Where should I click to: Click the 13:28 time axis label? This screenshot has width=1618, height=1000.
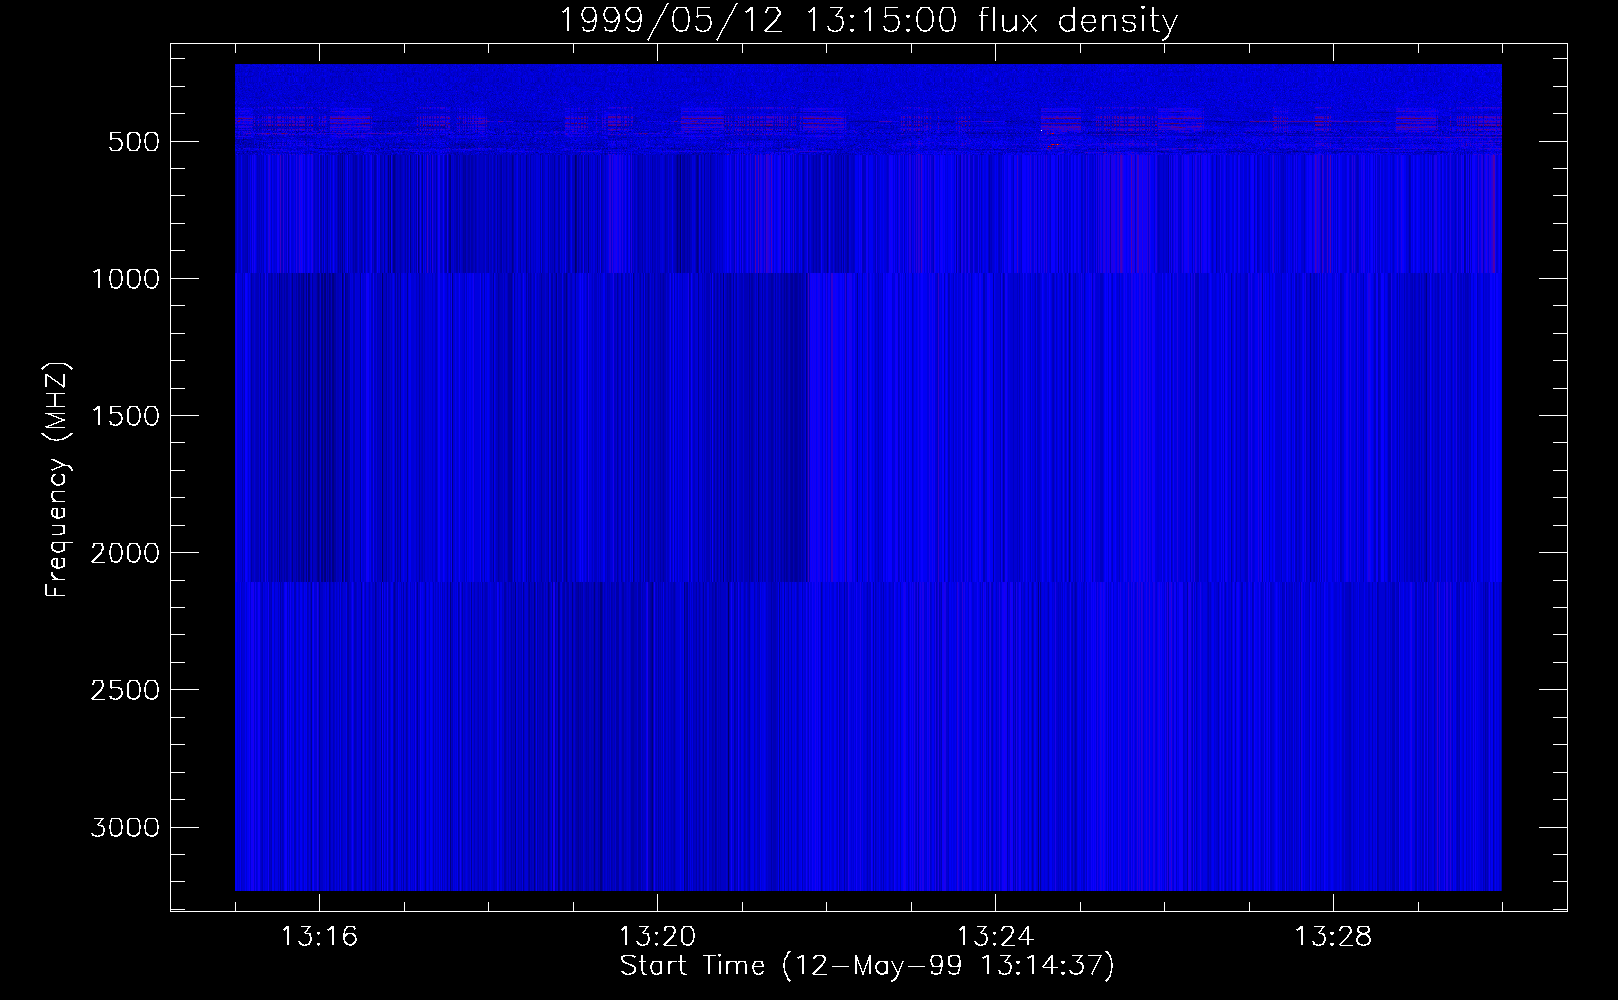[x=1333, y=937]
